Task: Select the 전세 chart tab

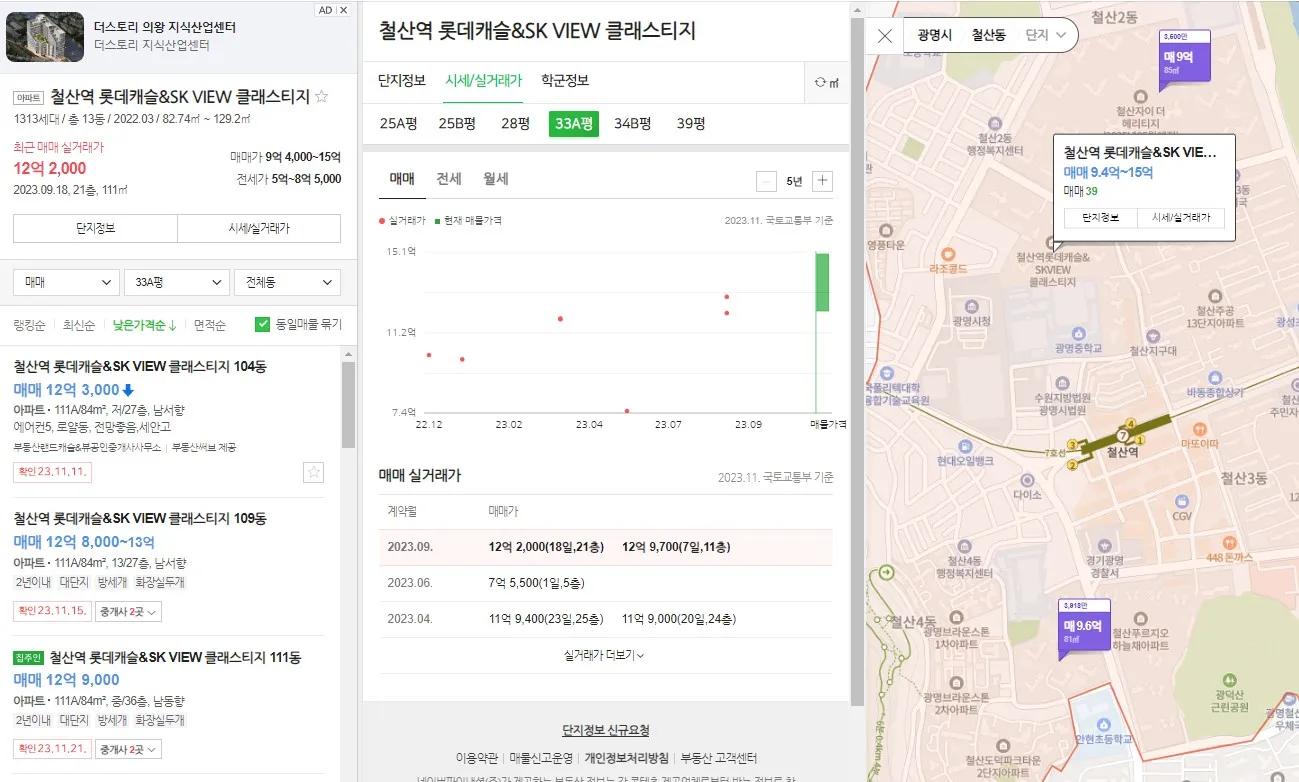Action: tap(449, 179)
